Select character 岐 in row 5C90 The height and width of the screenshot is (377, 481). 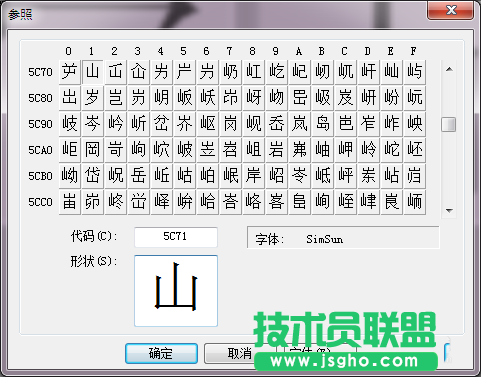69,124
